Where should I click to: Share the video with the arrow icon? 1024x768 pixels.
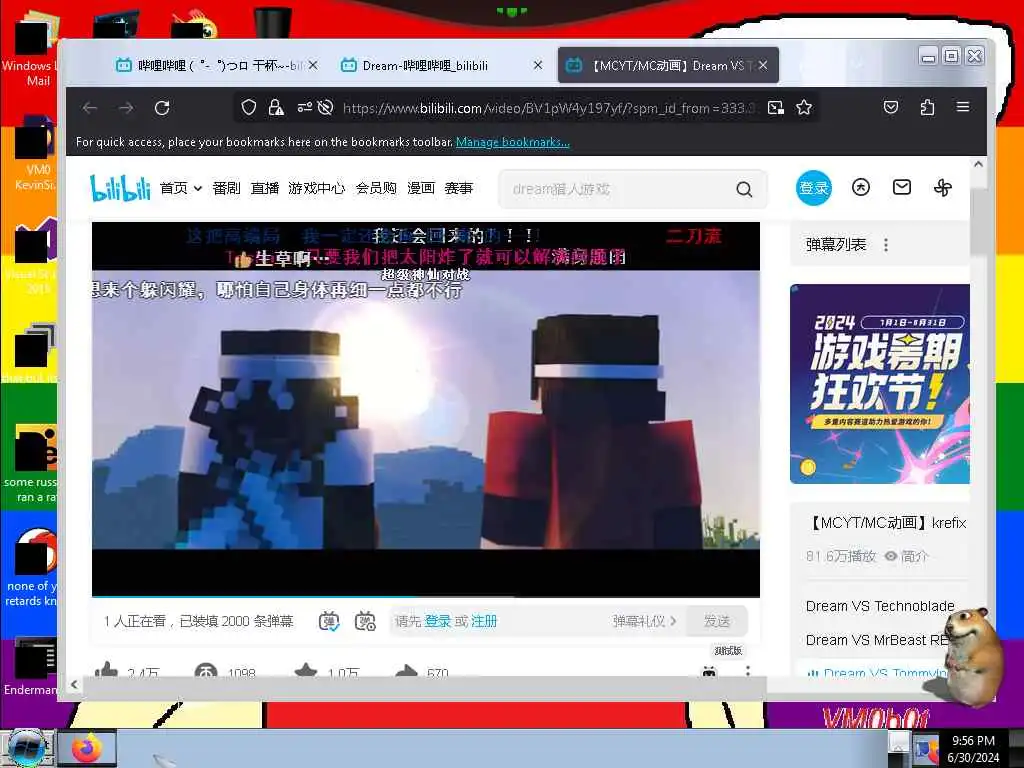[x=406, y=671]
